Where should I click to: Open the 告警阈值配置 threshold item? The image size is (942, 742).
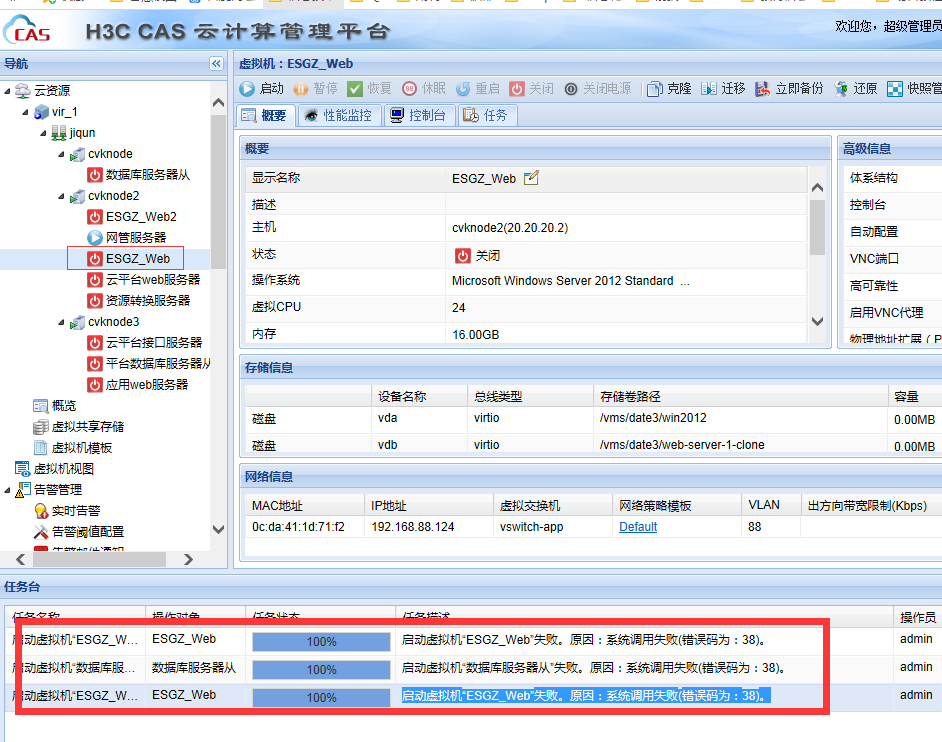(x=79, y=532)
